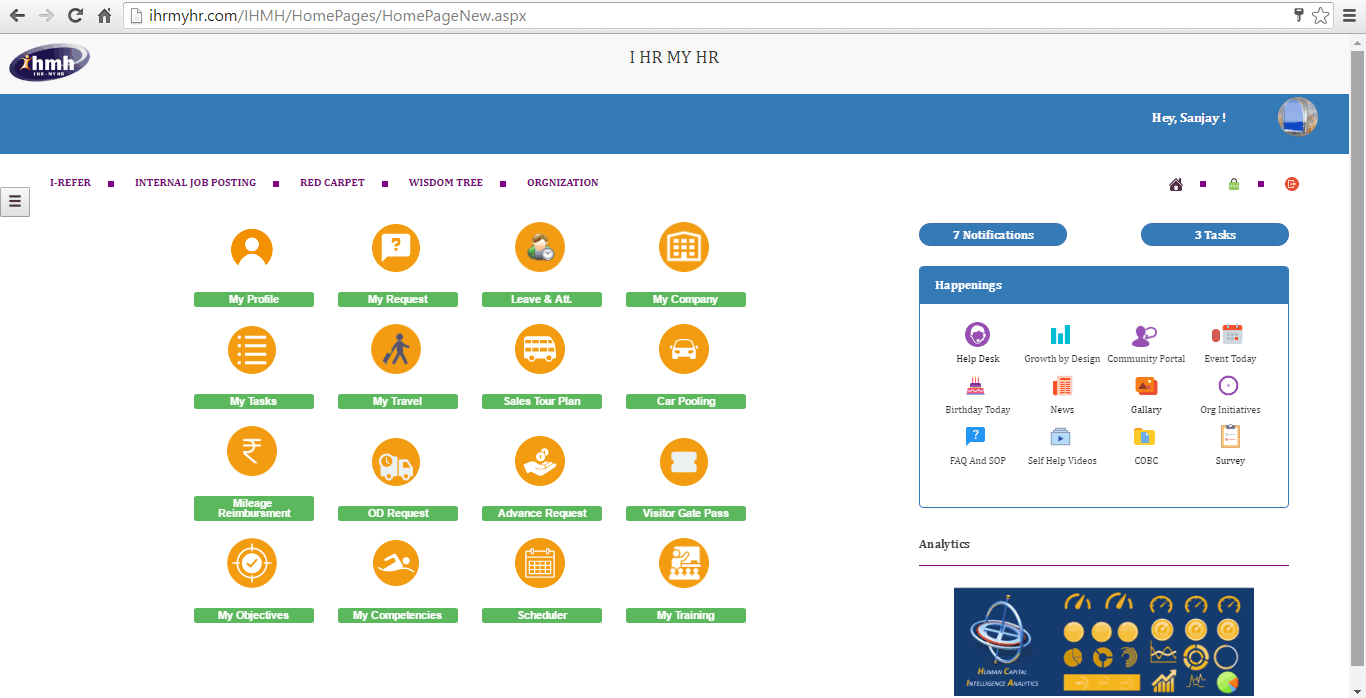Open Help Desk in Happenings
This screenshot has height=698, width=1366.
(x=977, y=335)
